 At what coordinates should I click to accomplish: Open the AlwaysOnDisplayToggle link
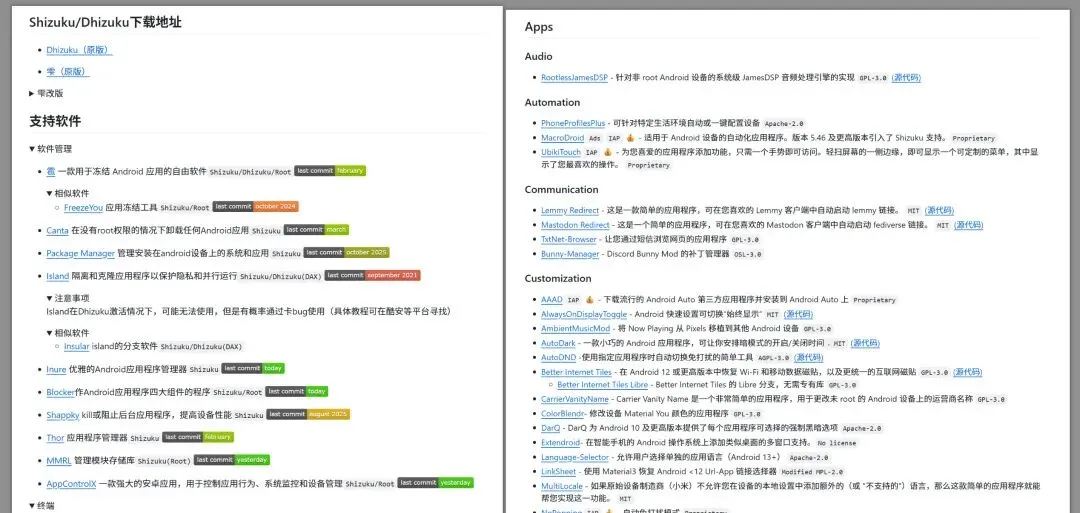(x=584, y=314)
